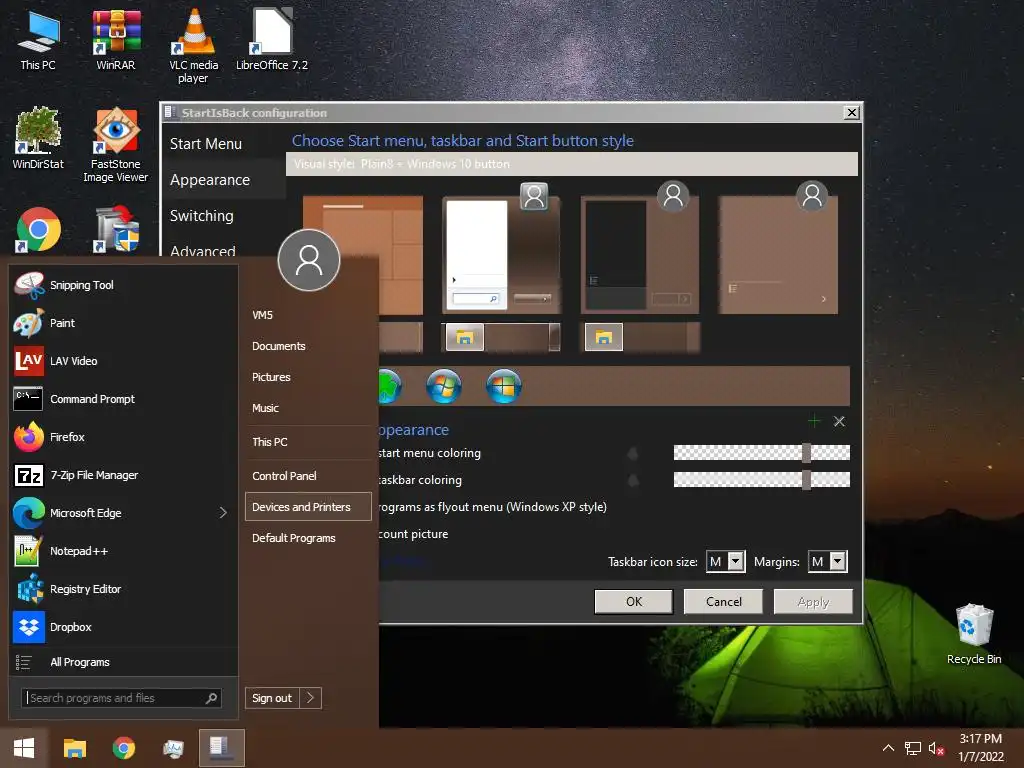
Task: Remove Start button image with X icon
Action: (x=839, y=421)
